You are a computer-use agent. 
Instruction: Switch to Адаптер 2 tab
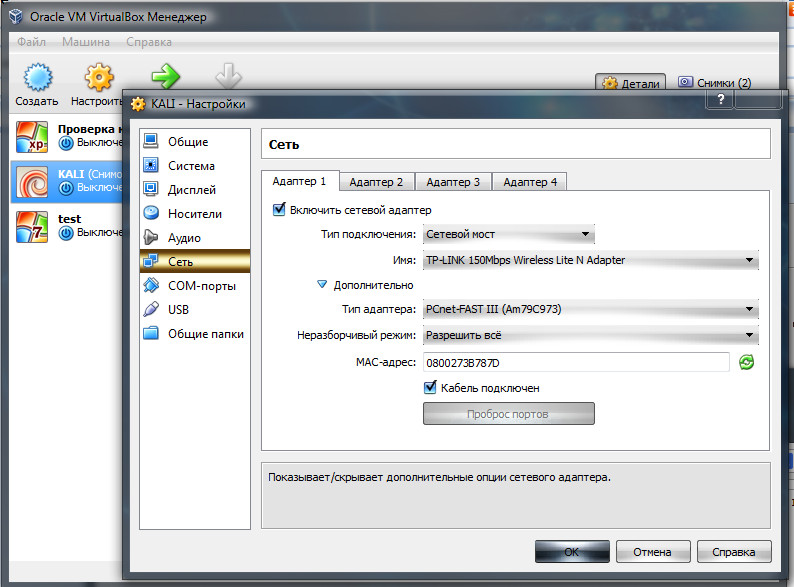pyautogui.click(x=376, y=182)
